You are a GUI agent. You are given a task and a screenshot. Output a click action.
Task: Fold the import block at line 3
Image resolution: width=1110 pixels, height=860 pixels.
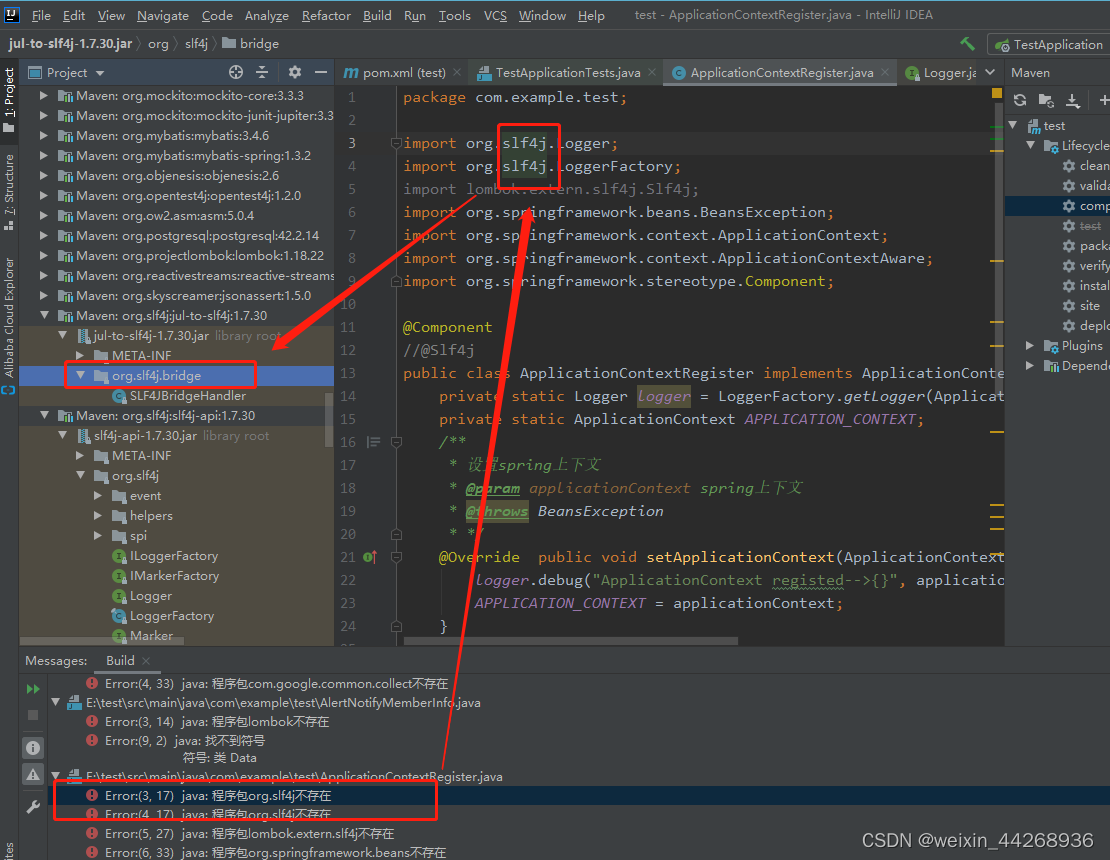coord(396,143)
